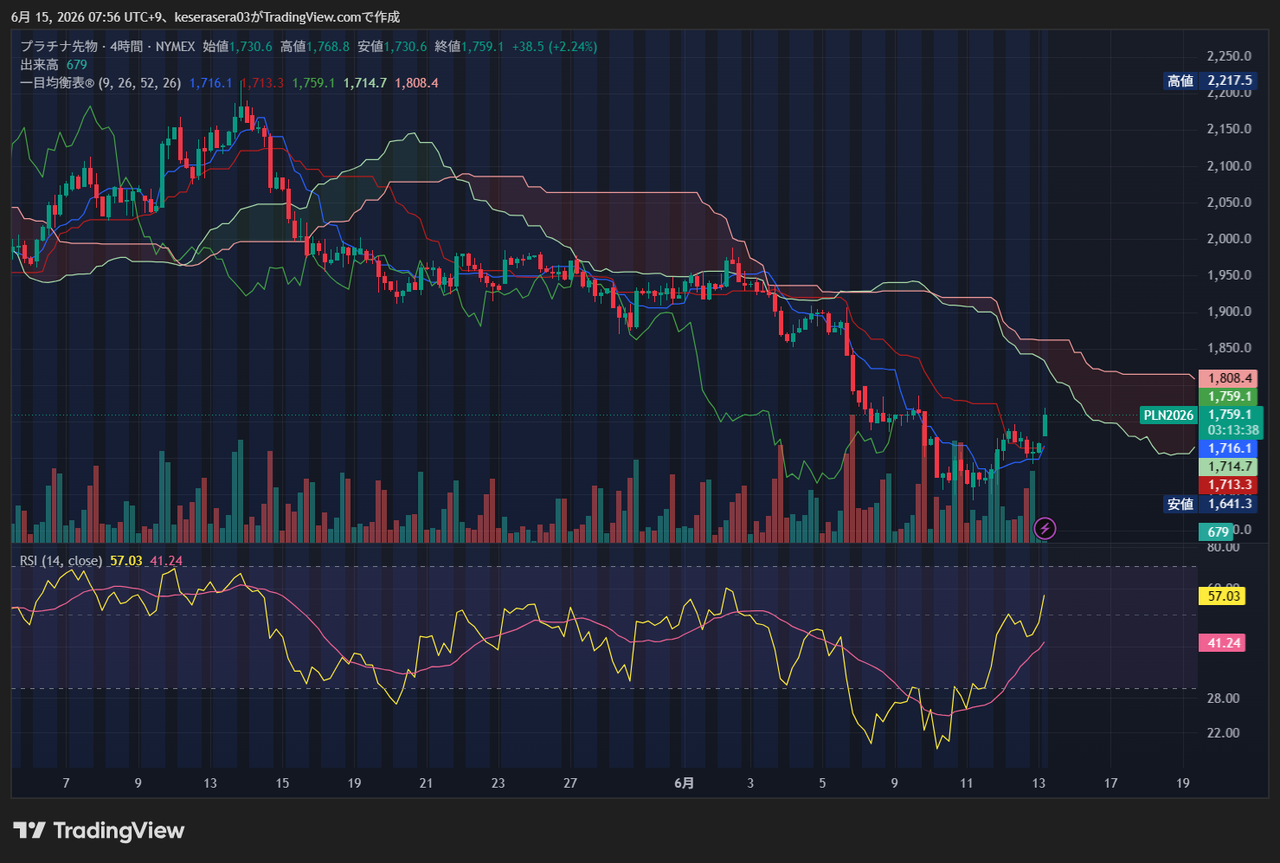Click the 41.24 value in RSI legend
Viewport: 1280px width, 863px height.
pyautogui.click(x=166, y=561)
